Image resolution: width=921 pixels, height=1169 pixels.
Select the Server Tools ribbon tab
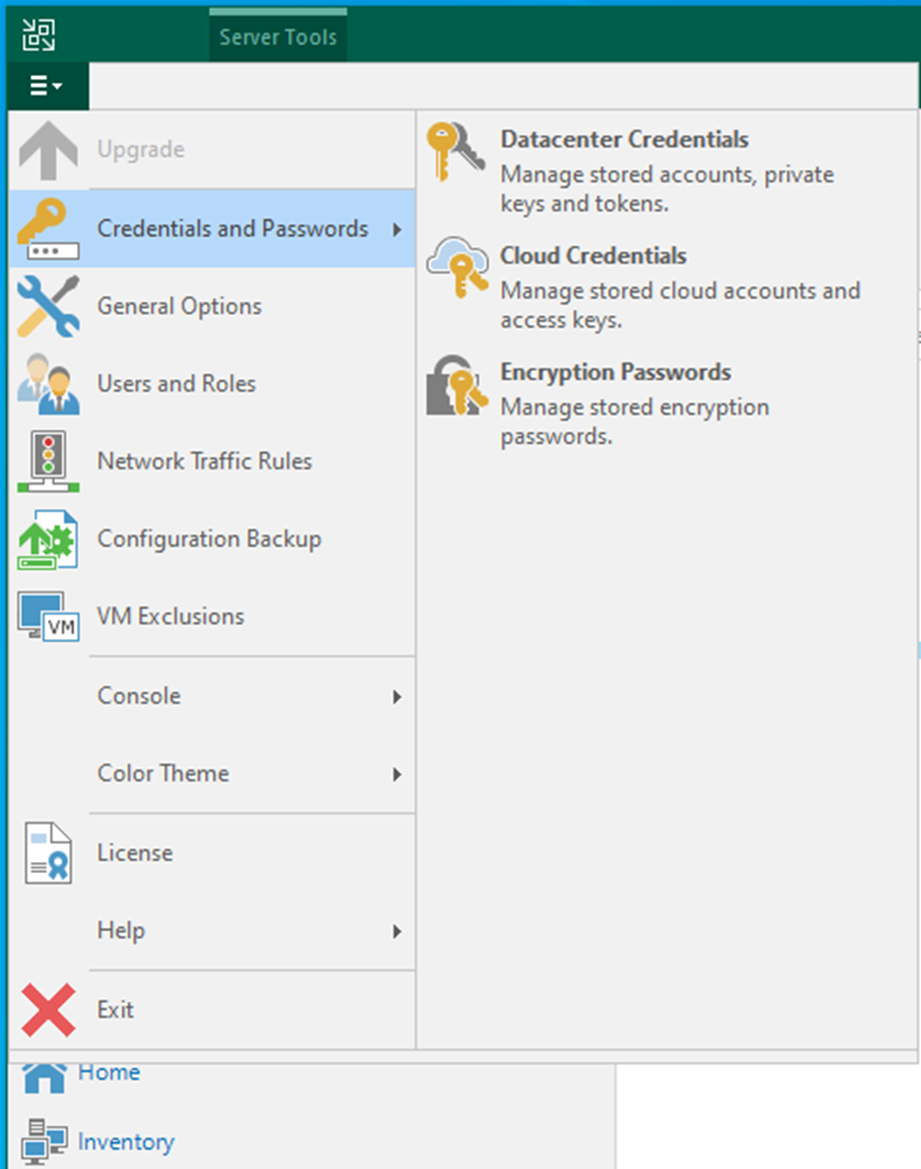pos(277,36)
